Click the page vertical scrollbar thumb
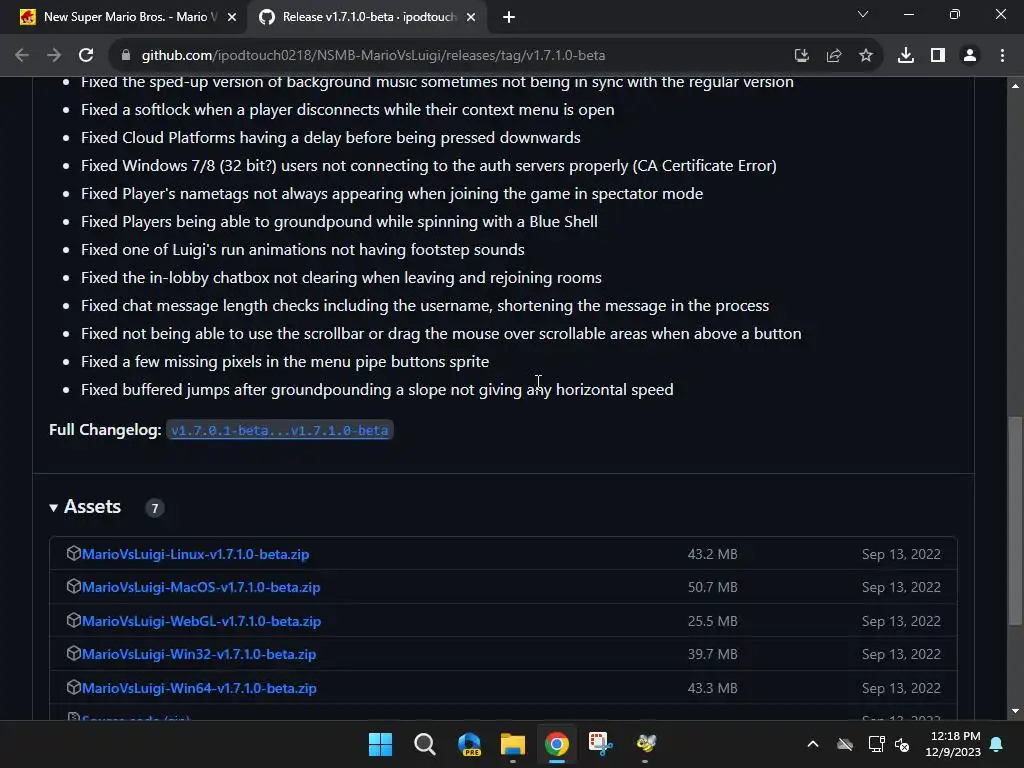Image resolution: width=1024 pixels, height=768 pixels. [1015, 521]
